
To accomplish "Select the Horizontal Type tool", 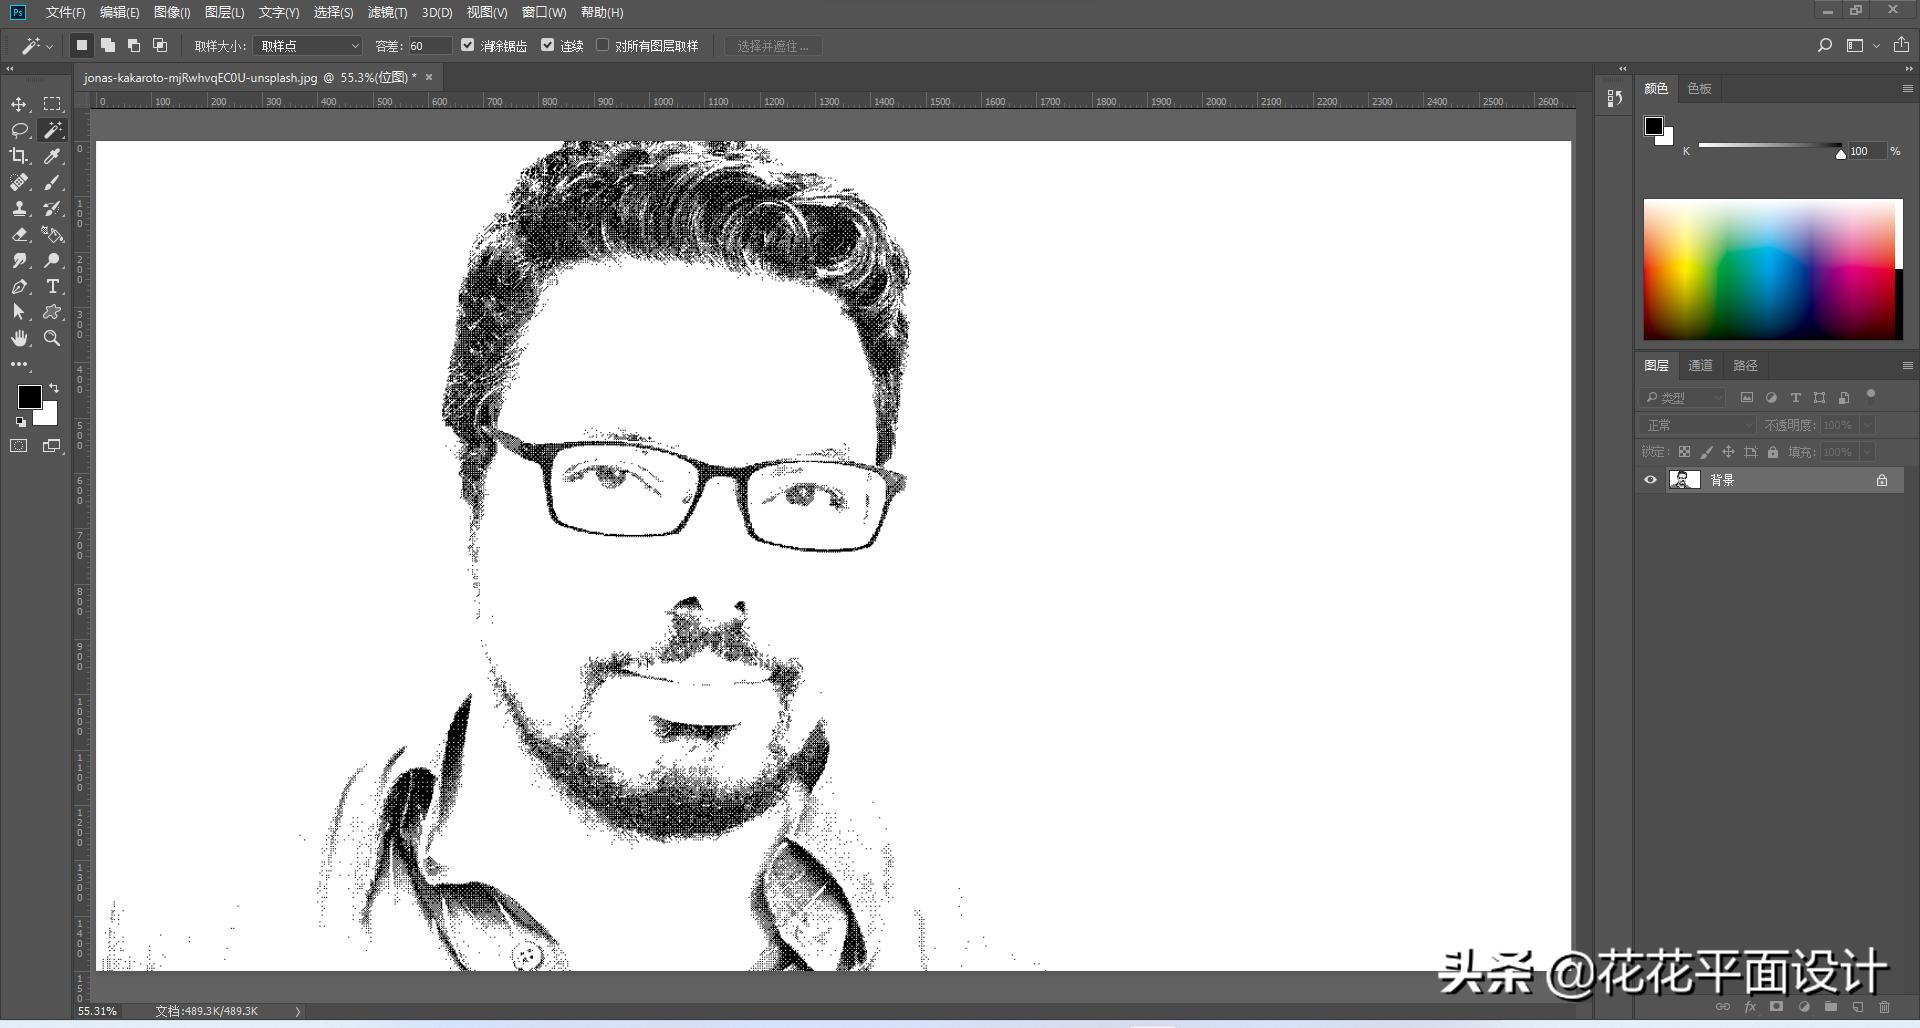I will coord(52,287).
